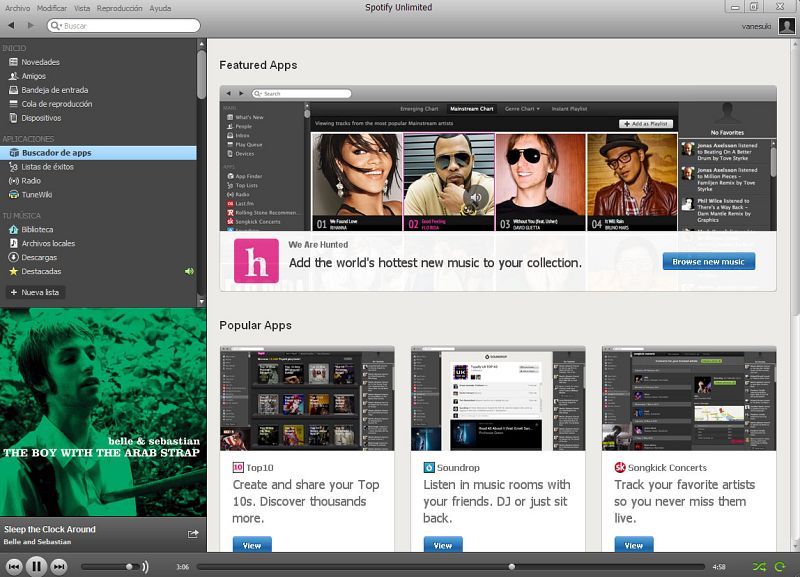
Task: Click the Belle & Sebastian album artwork
Action: tap(103, 412)
